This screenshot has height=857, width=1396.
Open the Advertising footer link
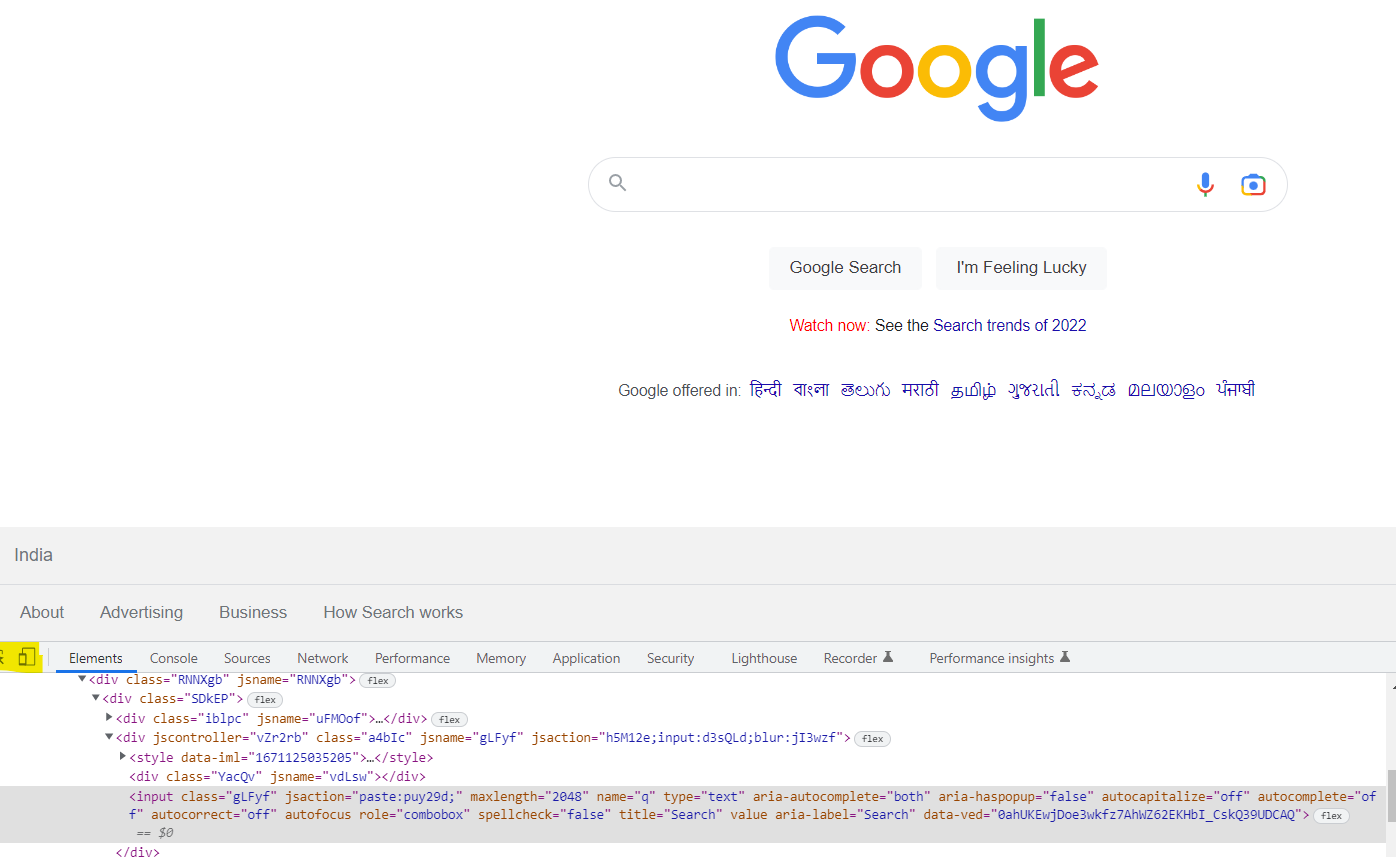141,612
